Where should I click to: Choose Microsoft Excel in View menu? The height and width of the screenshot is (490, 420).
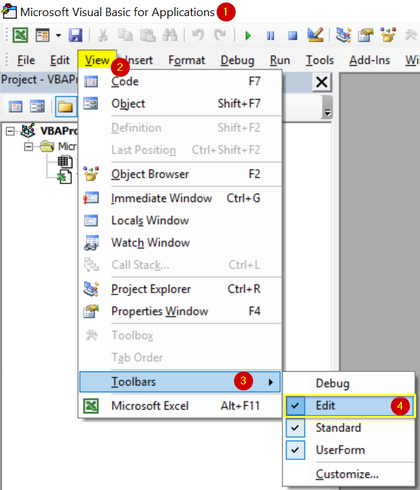[180, 406]
